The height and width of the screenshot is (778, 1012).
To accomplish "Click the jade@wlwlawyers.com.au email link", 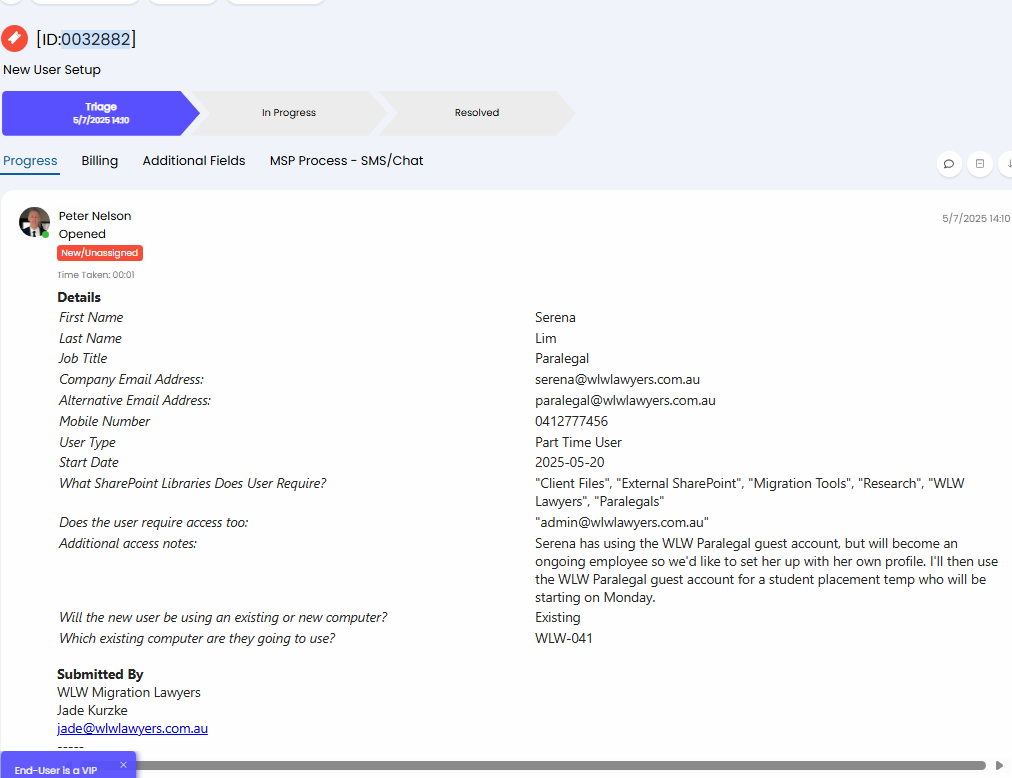I will tap(132, 728).
